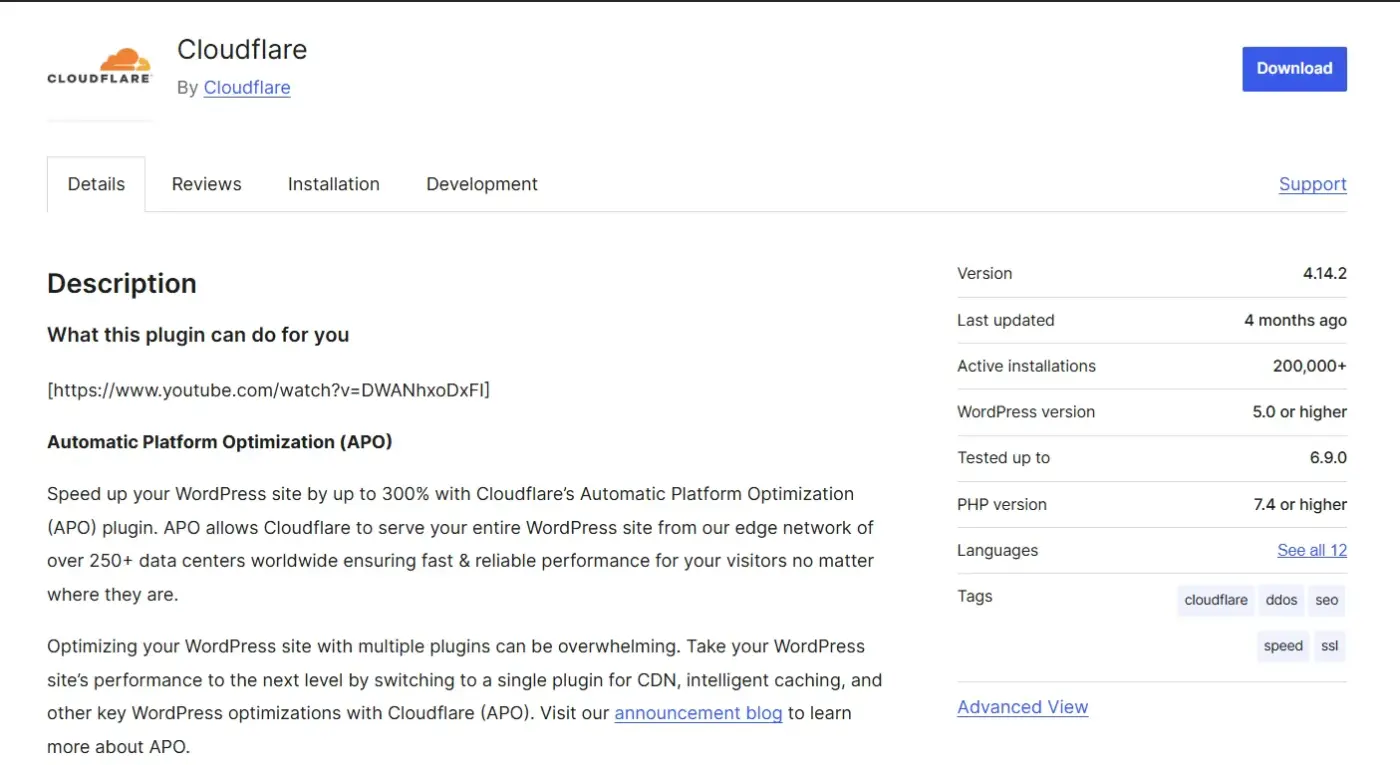Open the Development tab
Screen dimensions: 1400x765
click(482, 184)
